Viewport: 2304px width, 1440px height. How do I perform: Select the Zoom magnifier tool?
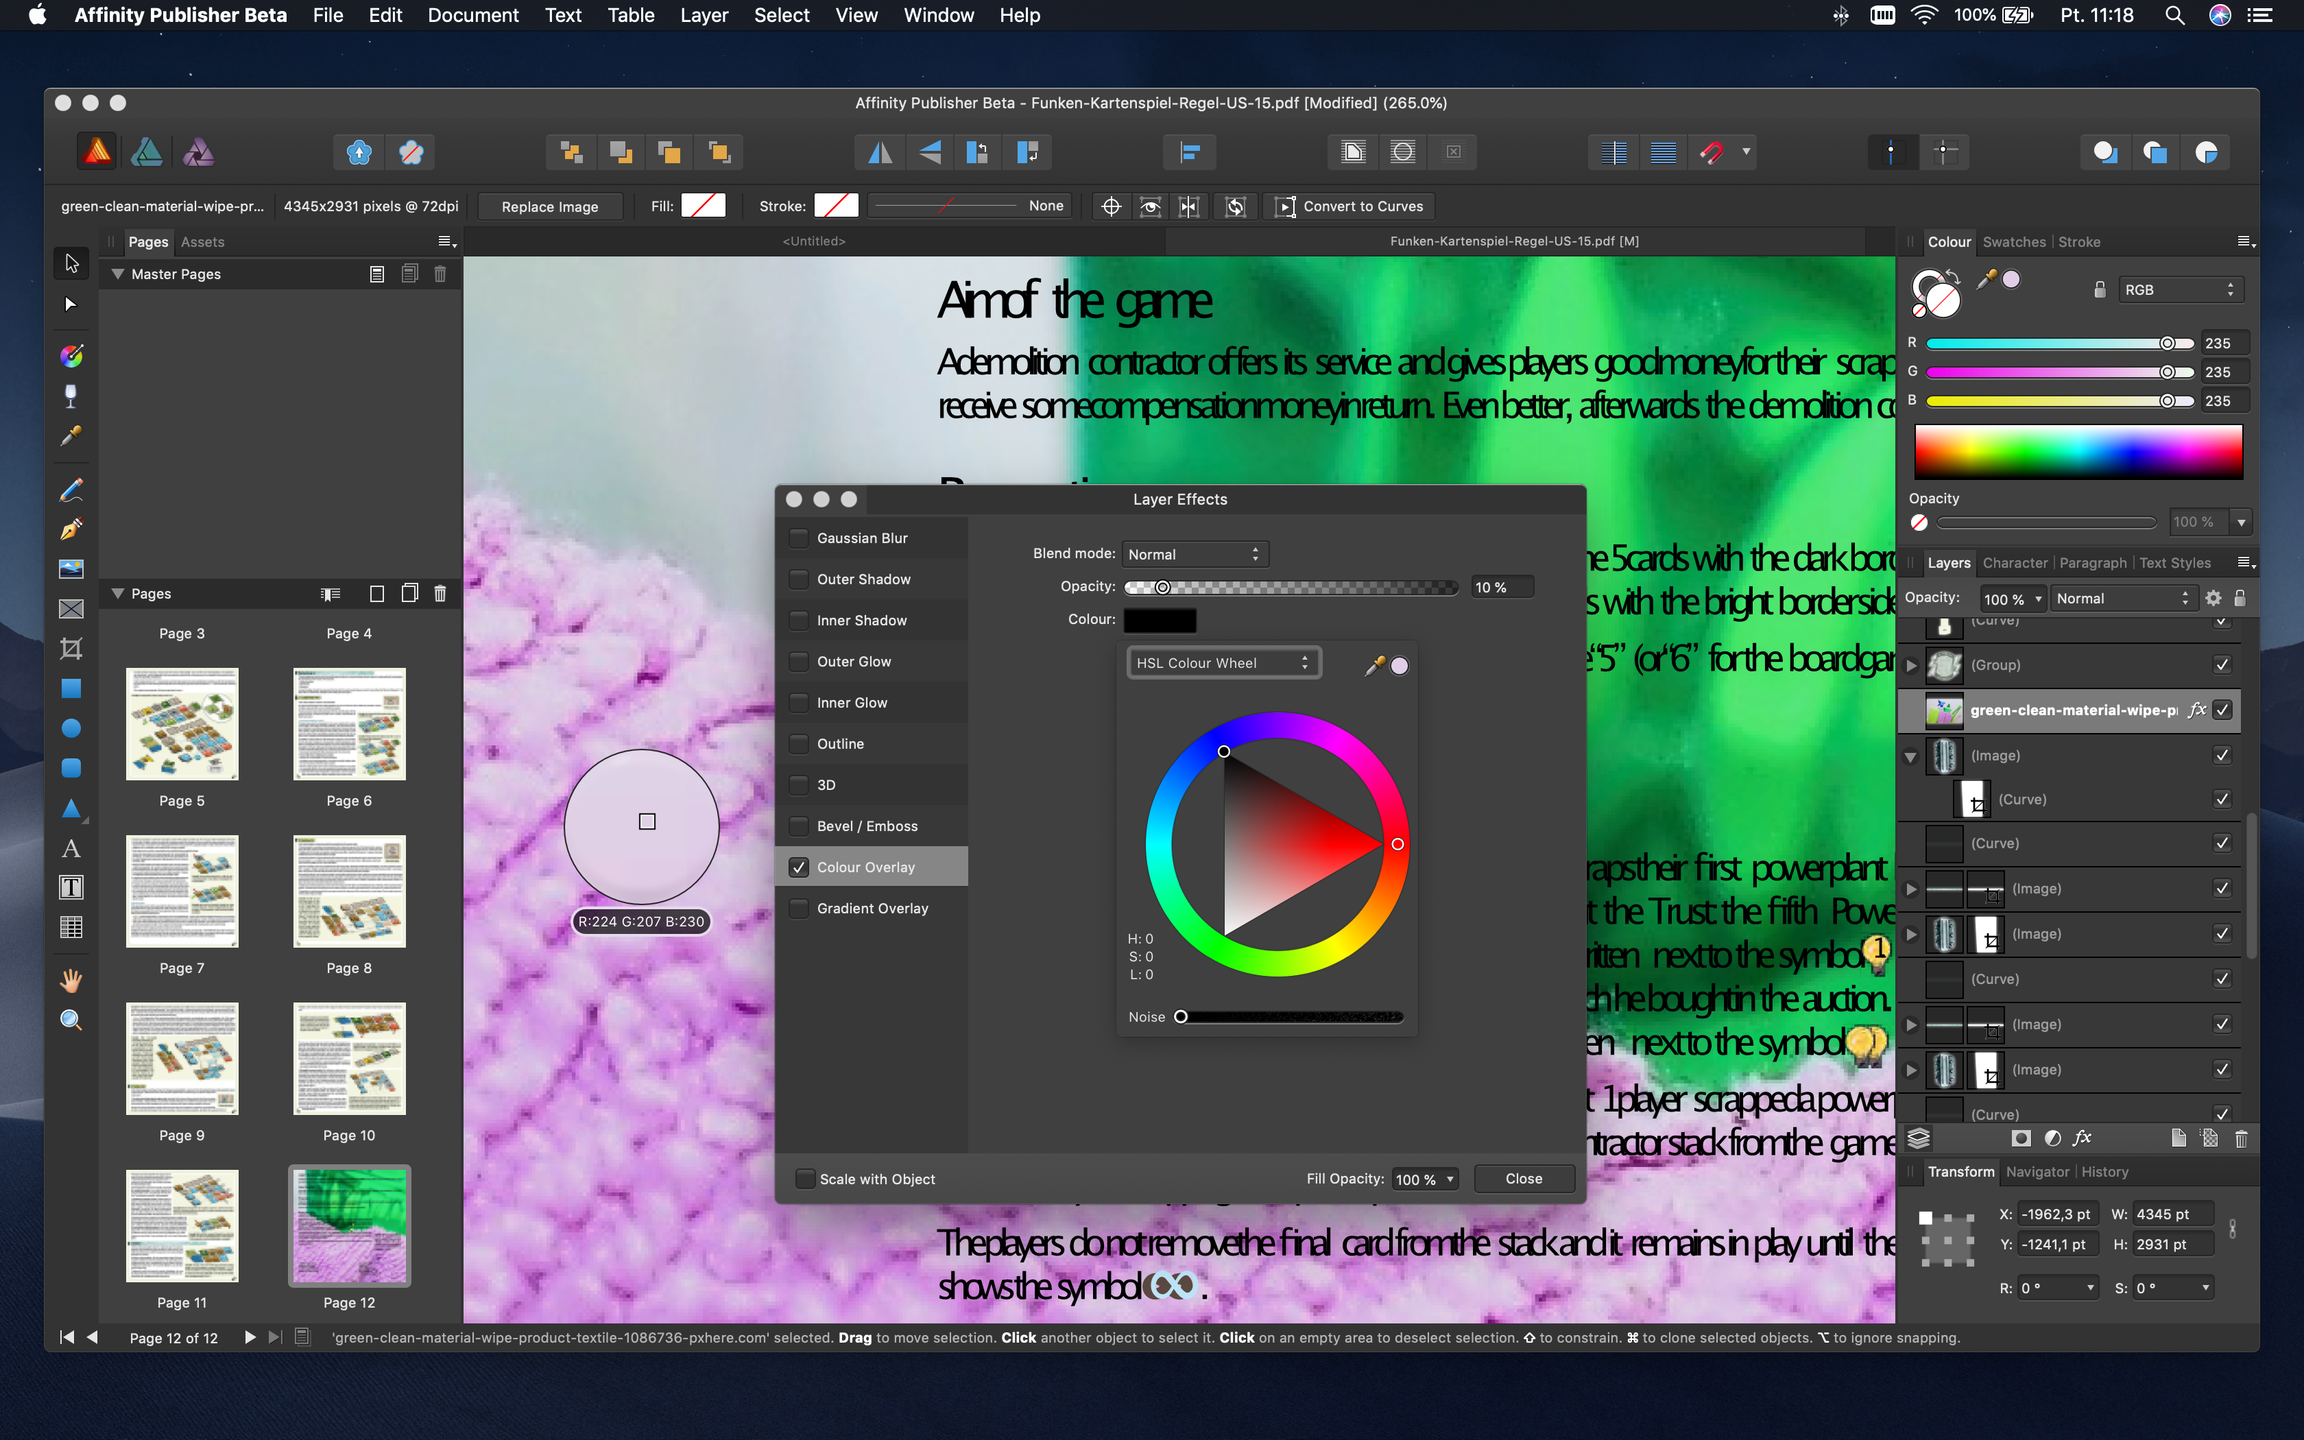tap(71, 1021)
